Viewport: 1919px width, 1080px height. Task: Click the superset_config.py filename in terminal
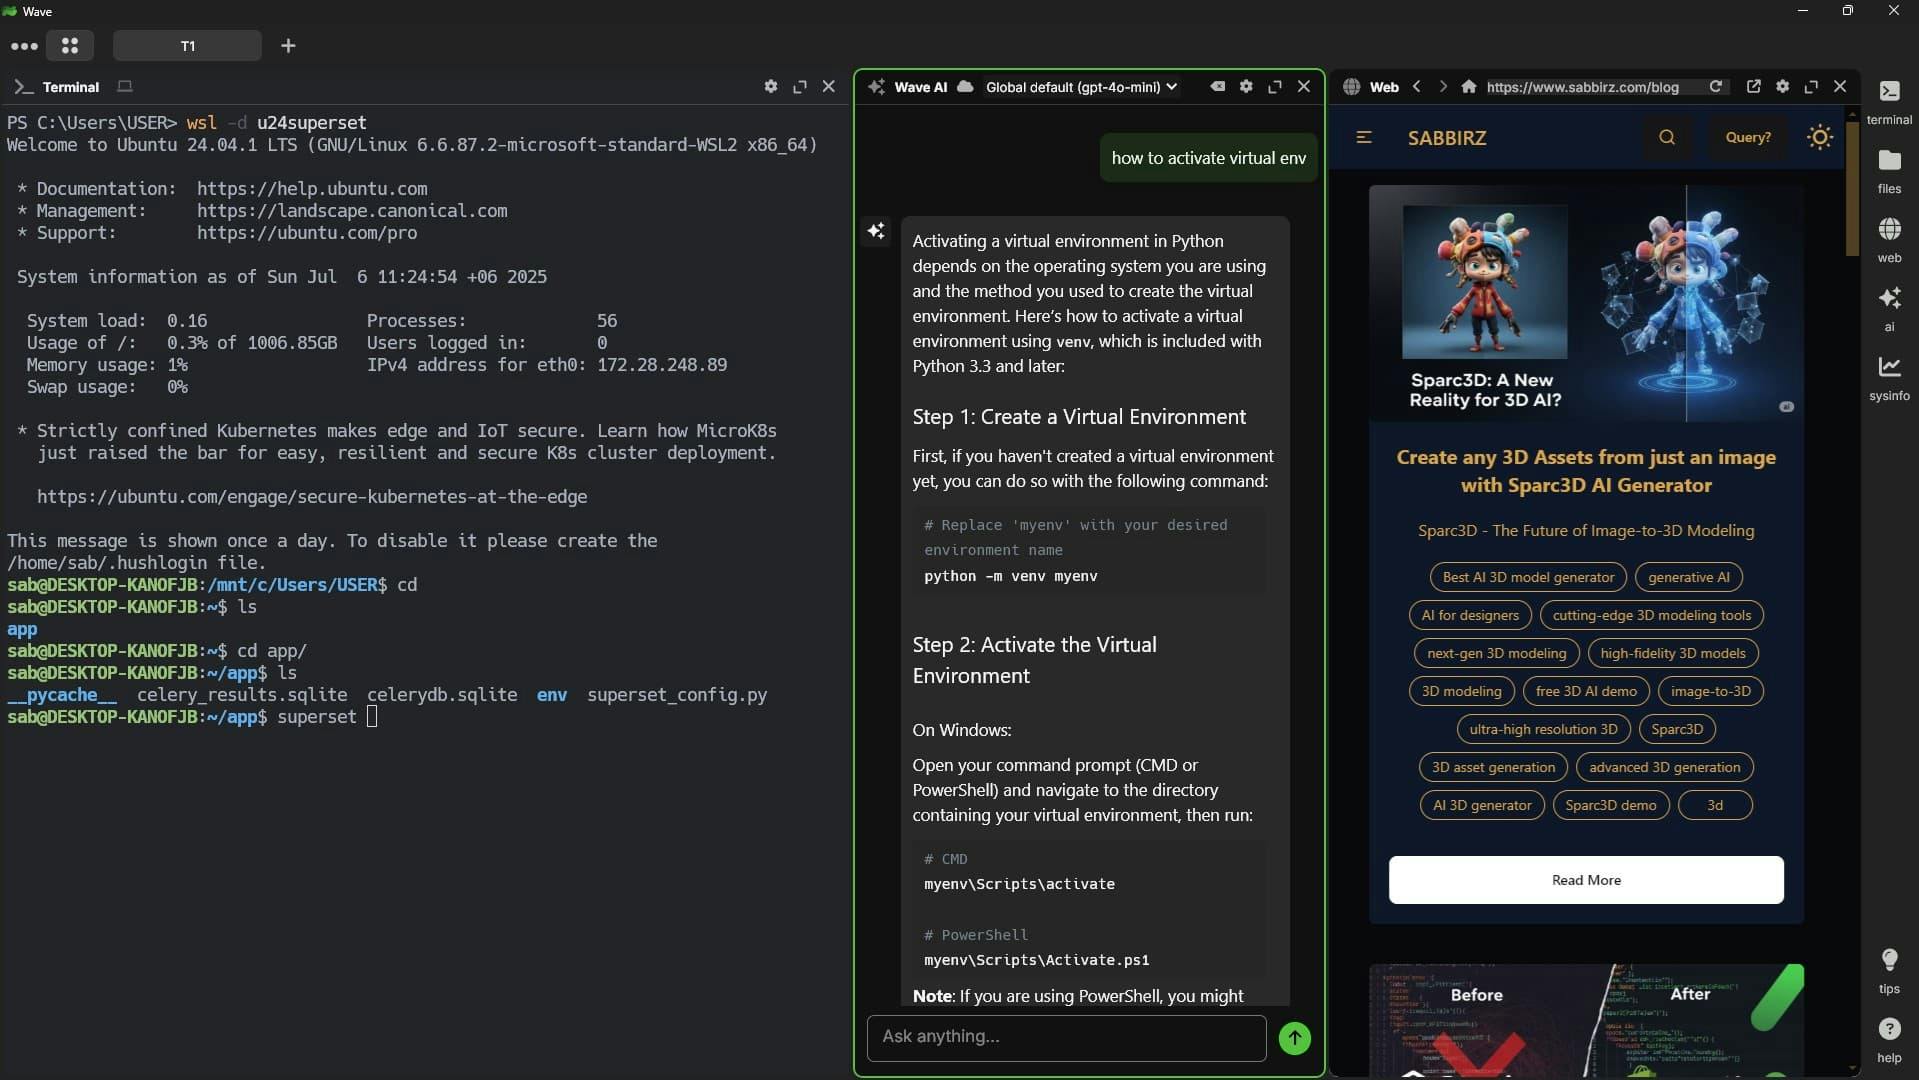pyautogui.click(x=677, y=695)
